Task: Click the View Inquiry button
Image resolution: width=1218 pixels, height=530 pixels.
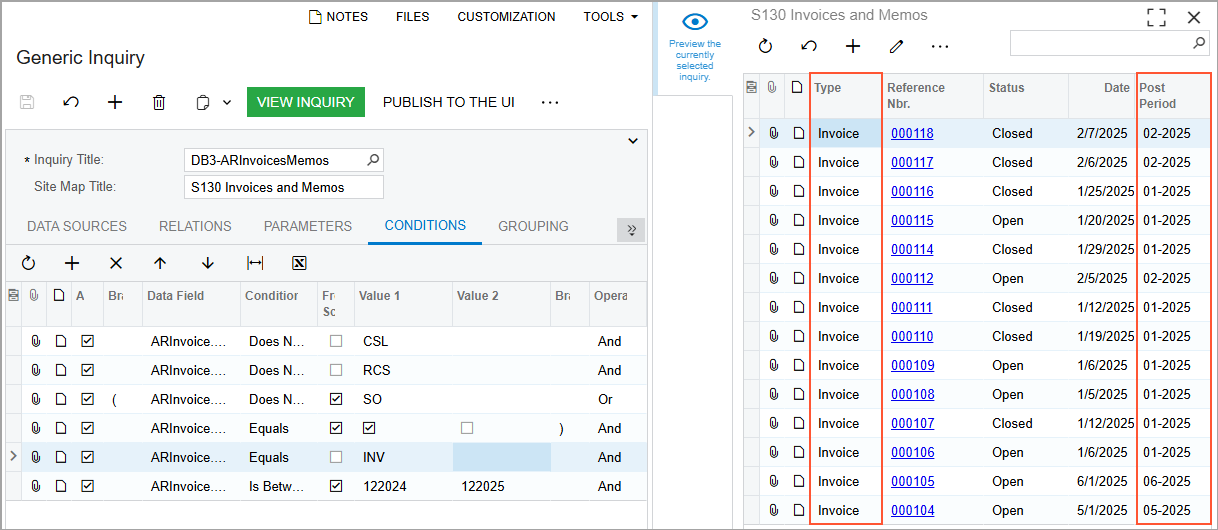Action: [305, 102]
